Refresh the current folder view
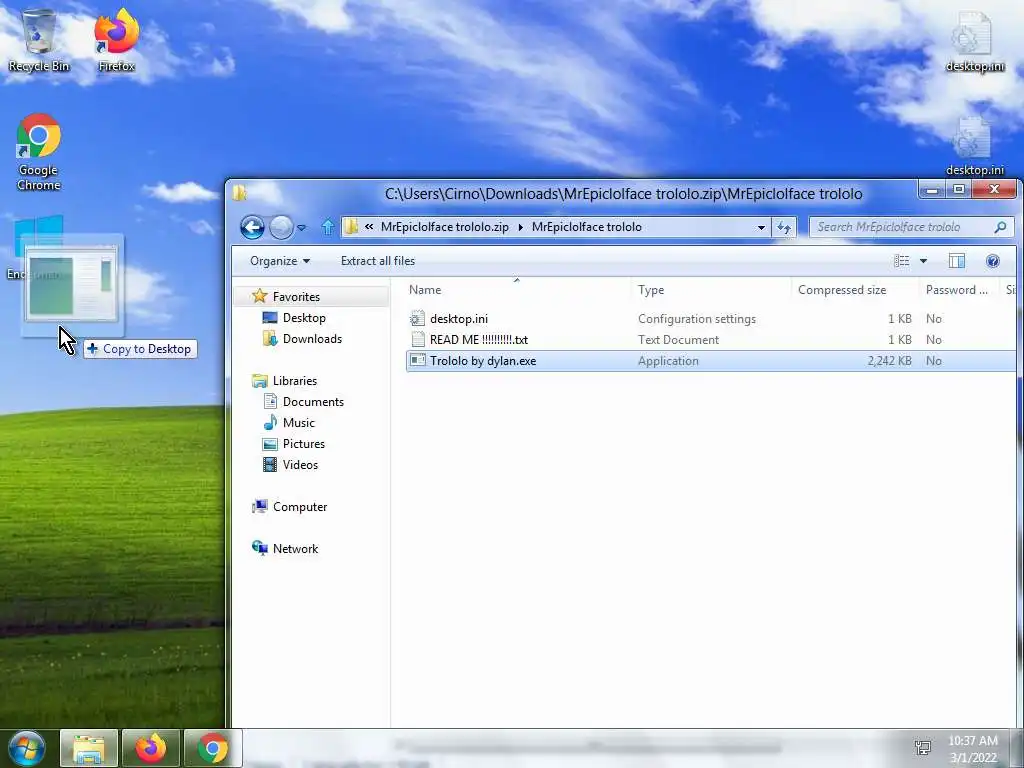Viewport: 1024px width, 768px height. point(784,227)
